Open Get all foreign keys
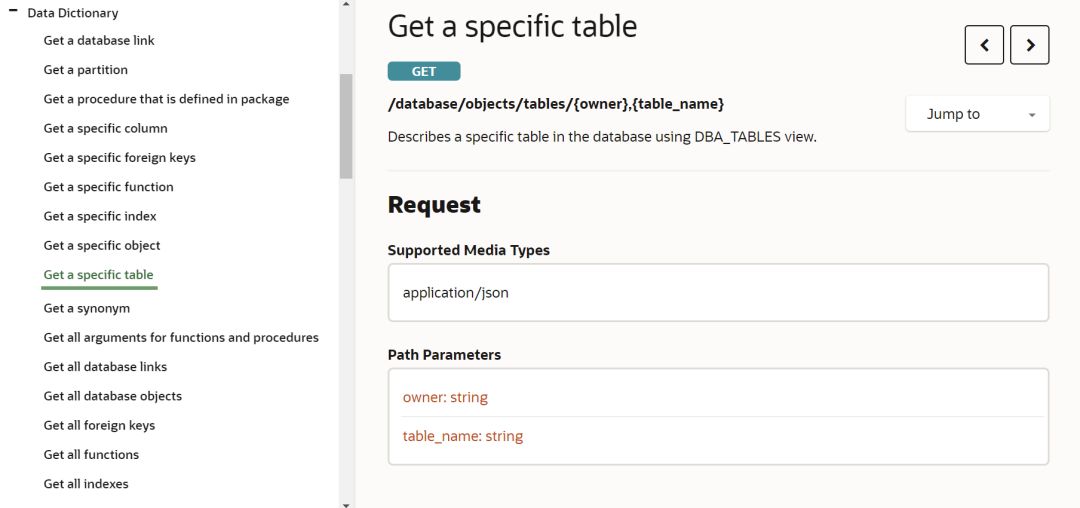 [x=99, y=425]
